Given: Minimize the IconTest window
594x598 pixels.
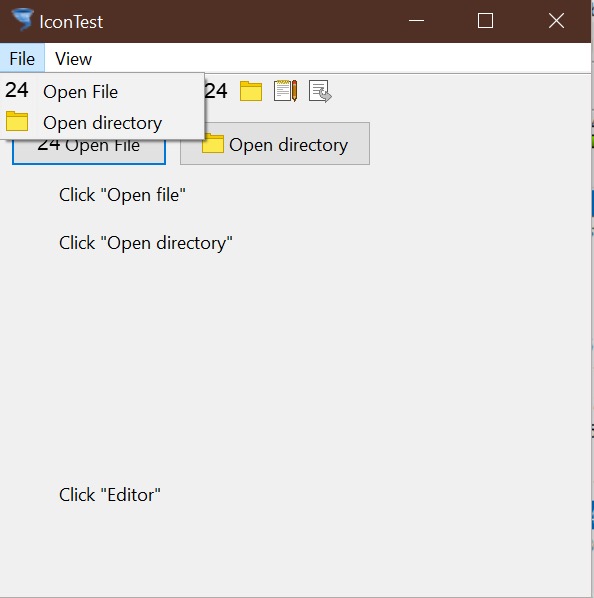Looking at the screenshot, I should 416,21.
